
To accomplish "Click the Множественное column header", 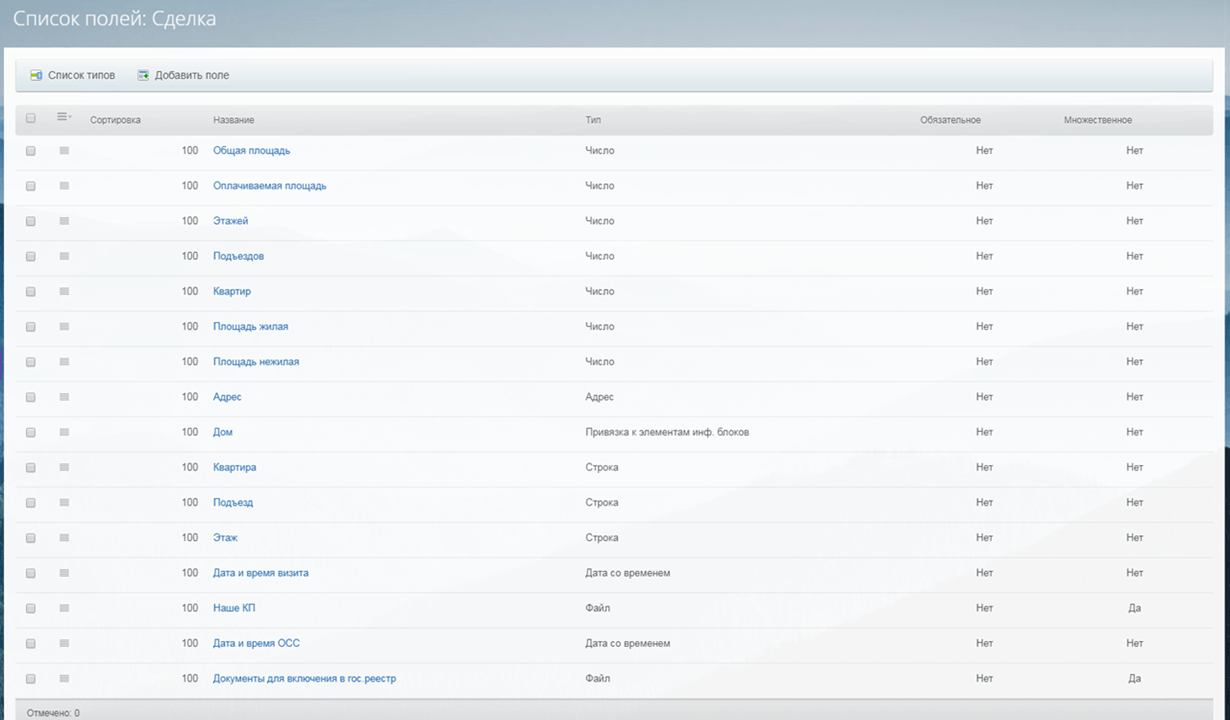I will click(1098, 120).
